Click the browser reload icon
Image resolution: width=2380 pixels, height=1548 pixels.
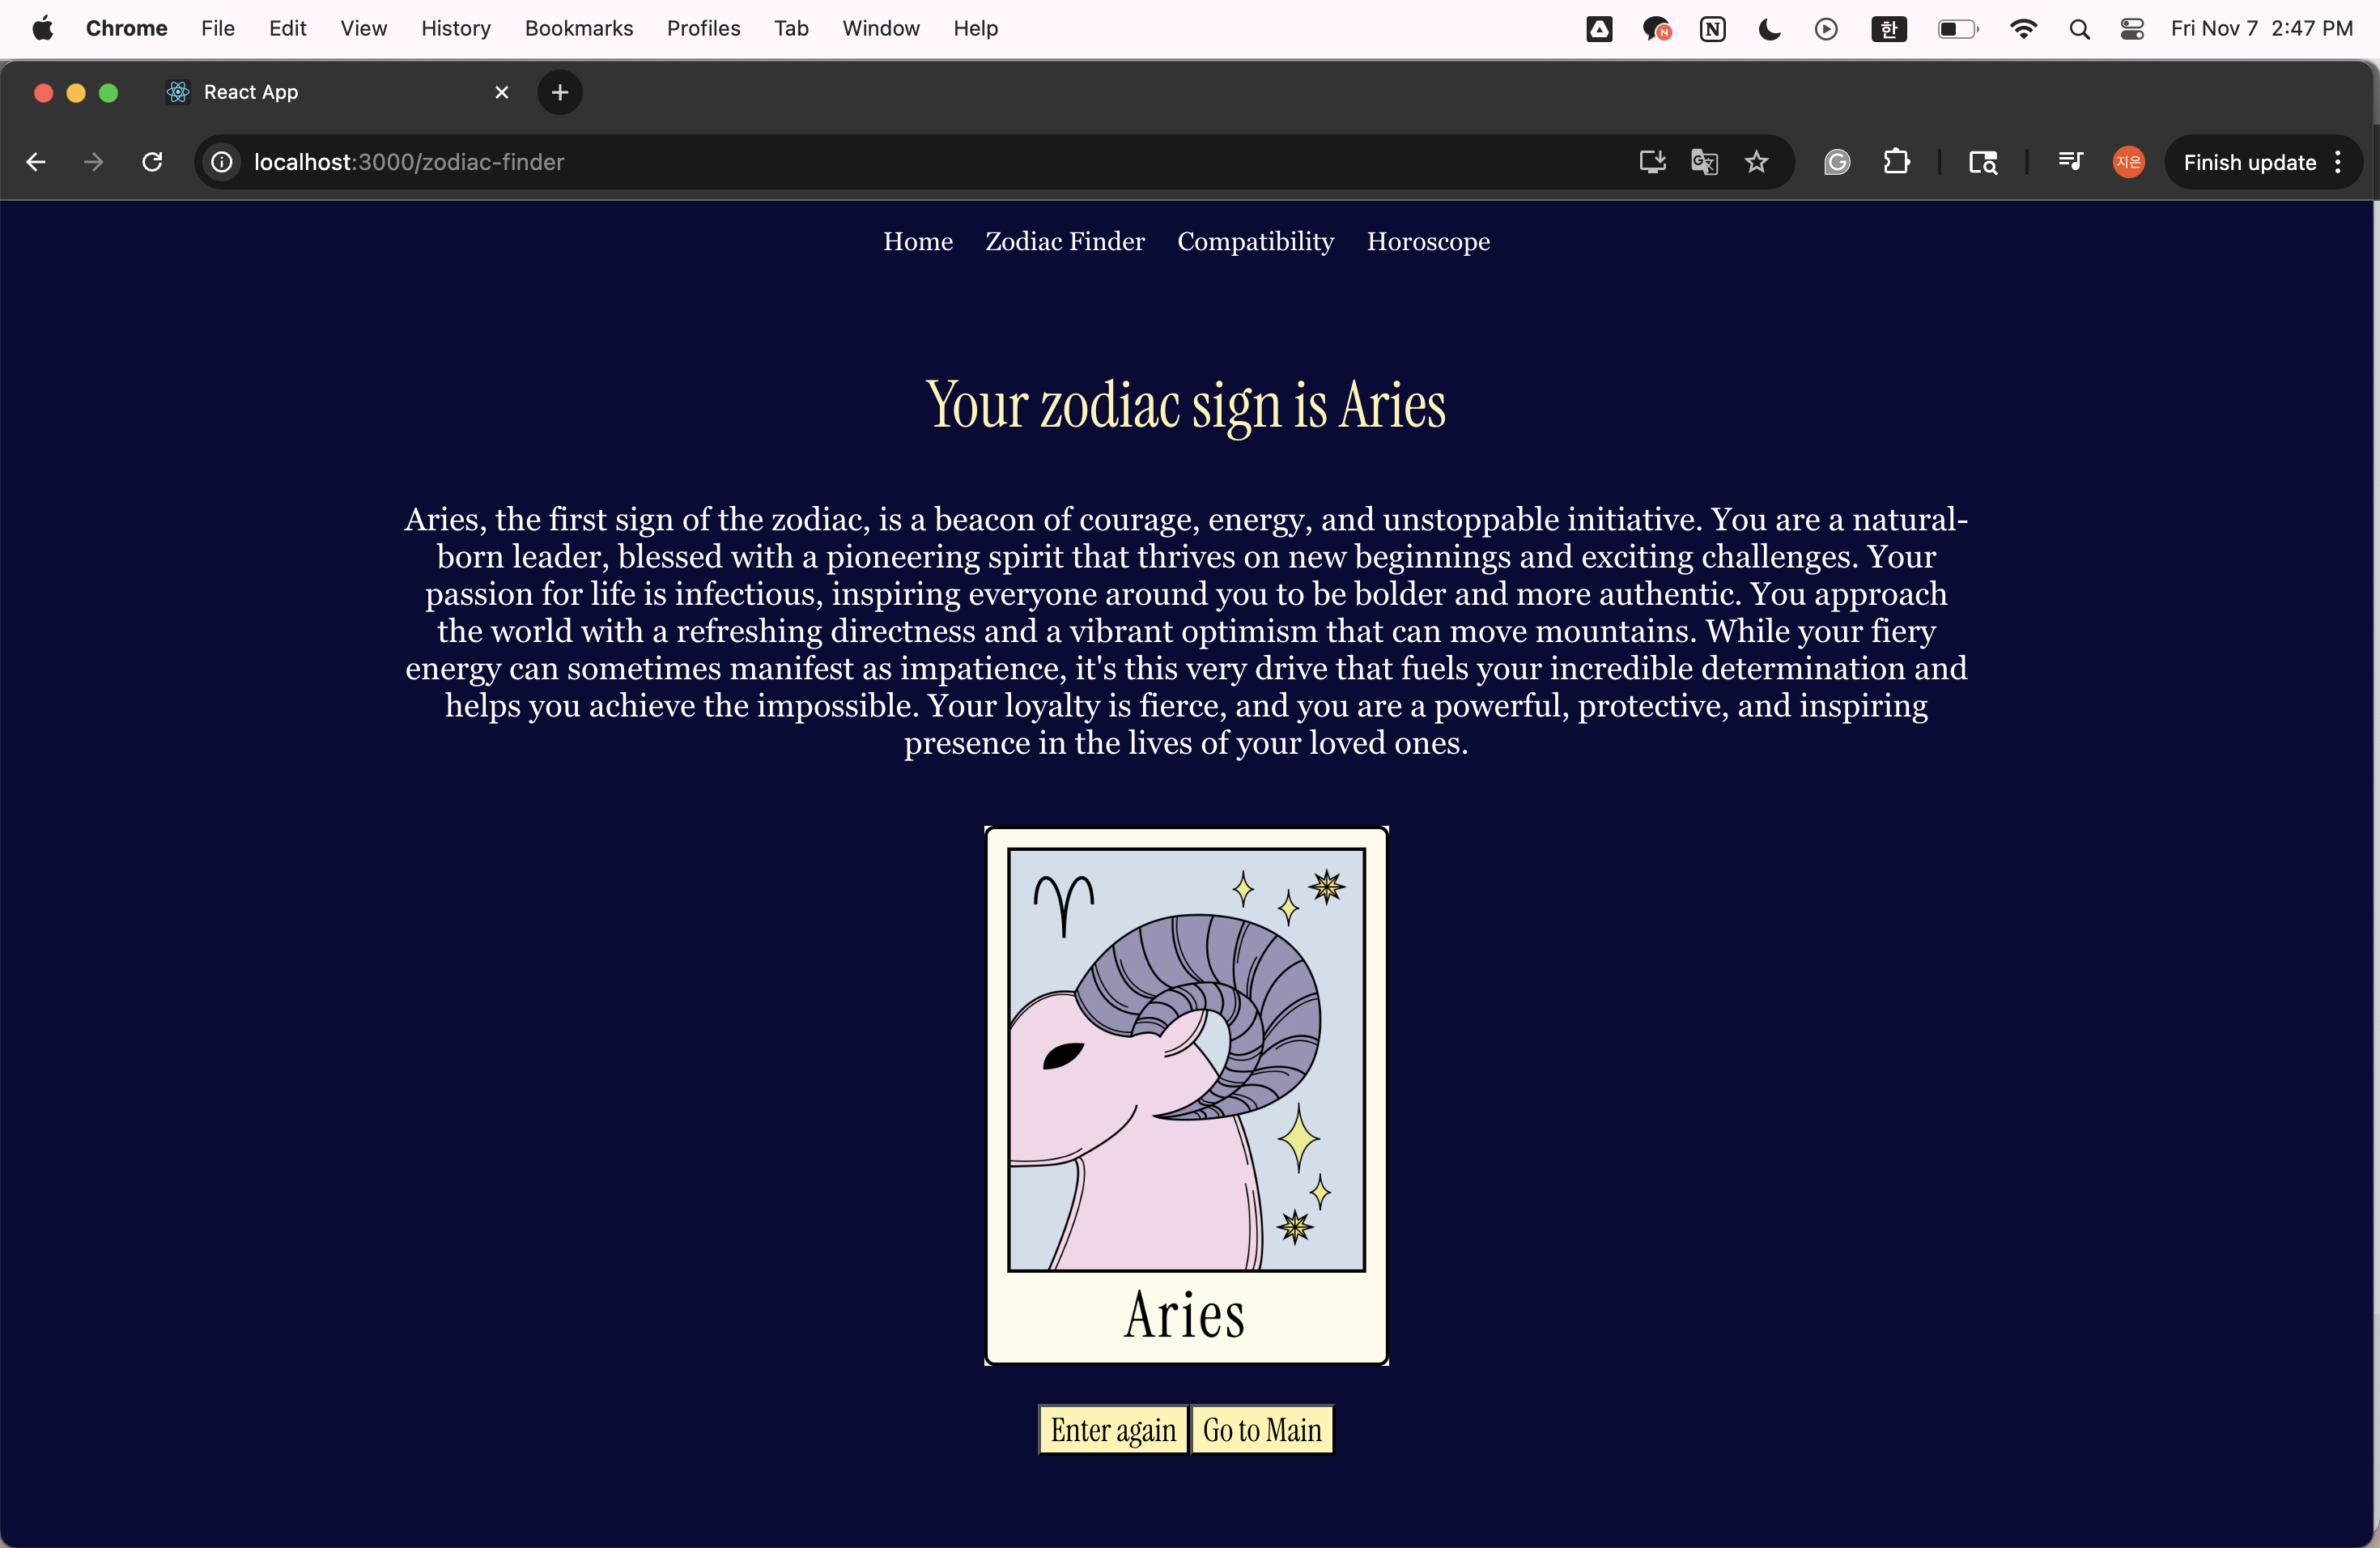152,162
